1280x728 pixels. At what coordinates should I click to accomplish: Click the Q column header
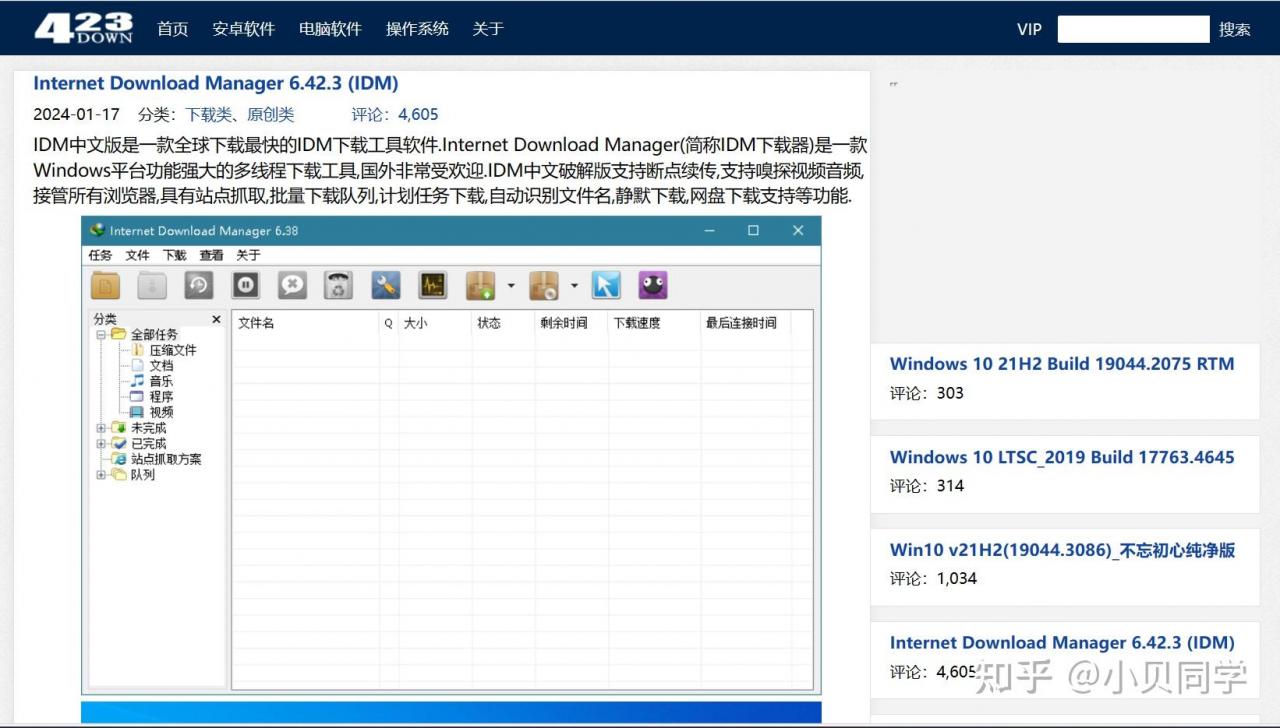[x=389, y=323]
